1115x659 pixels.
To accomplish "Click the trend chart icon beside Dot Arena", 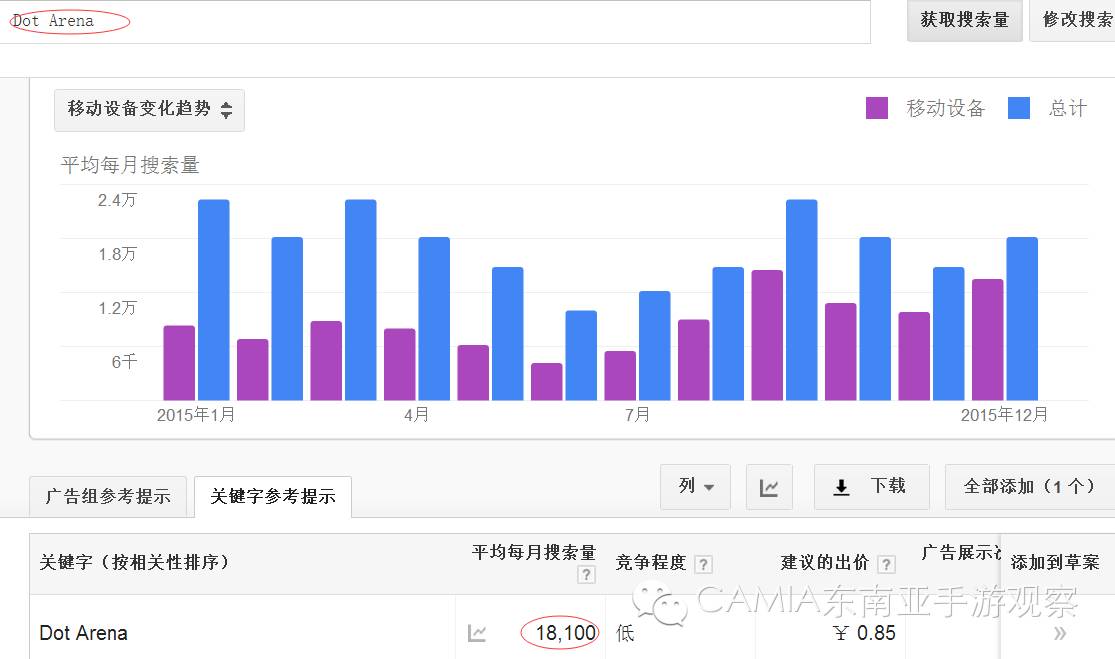I will (x=476, y=633).
